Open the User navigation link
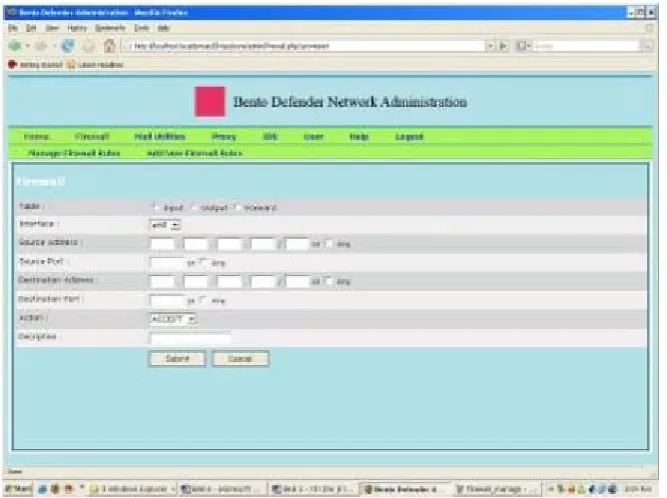This screenshot has height=498, width=667. pyautogui.click(x=314, y=137)
